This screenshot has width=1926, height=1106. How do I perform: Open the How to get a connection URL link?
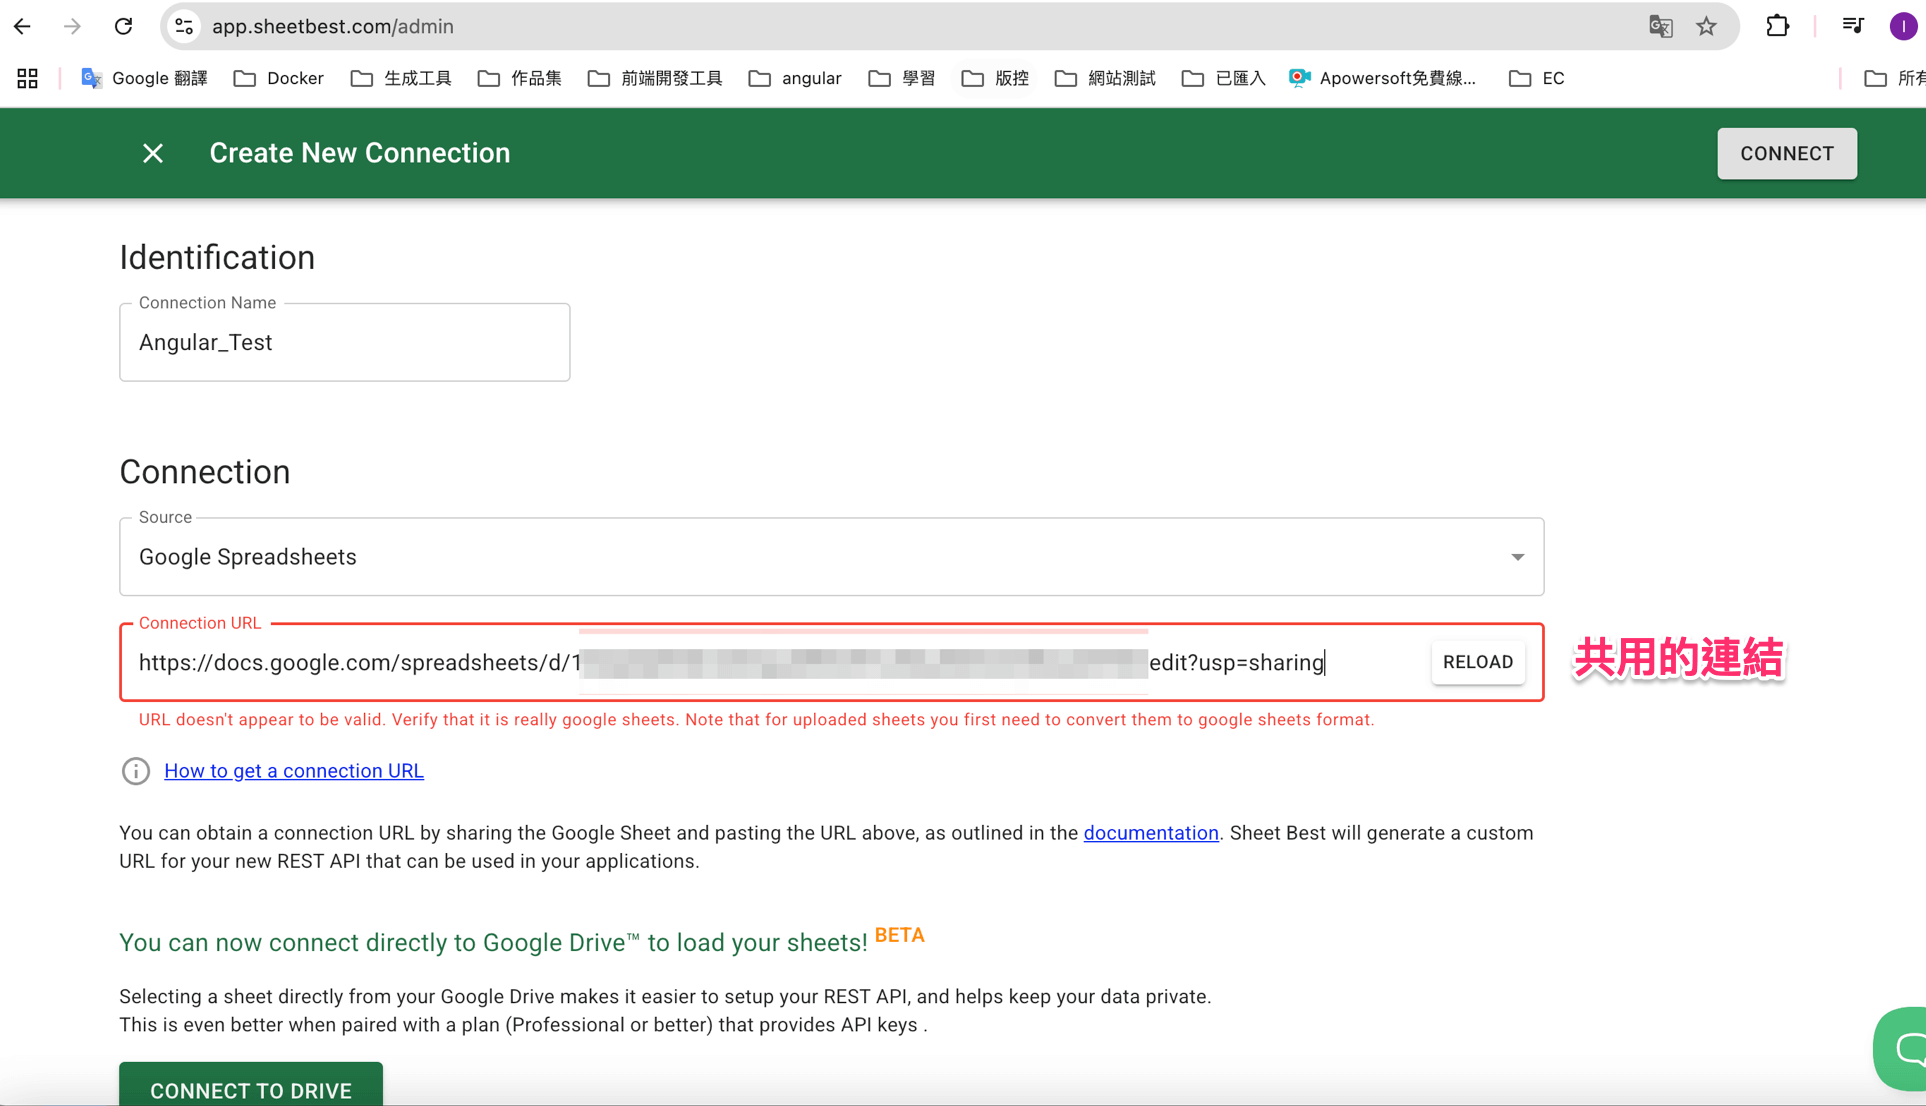[293, 771]
